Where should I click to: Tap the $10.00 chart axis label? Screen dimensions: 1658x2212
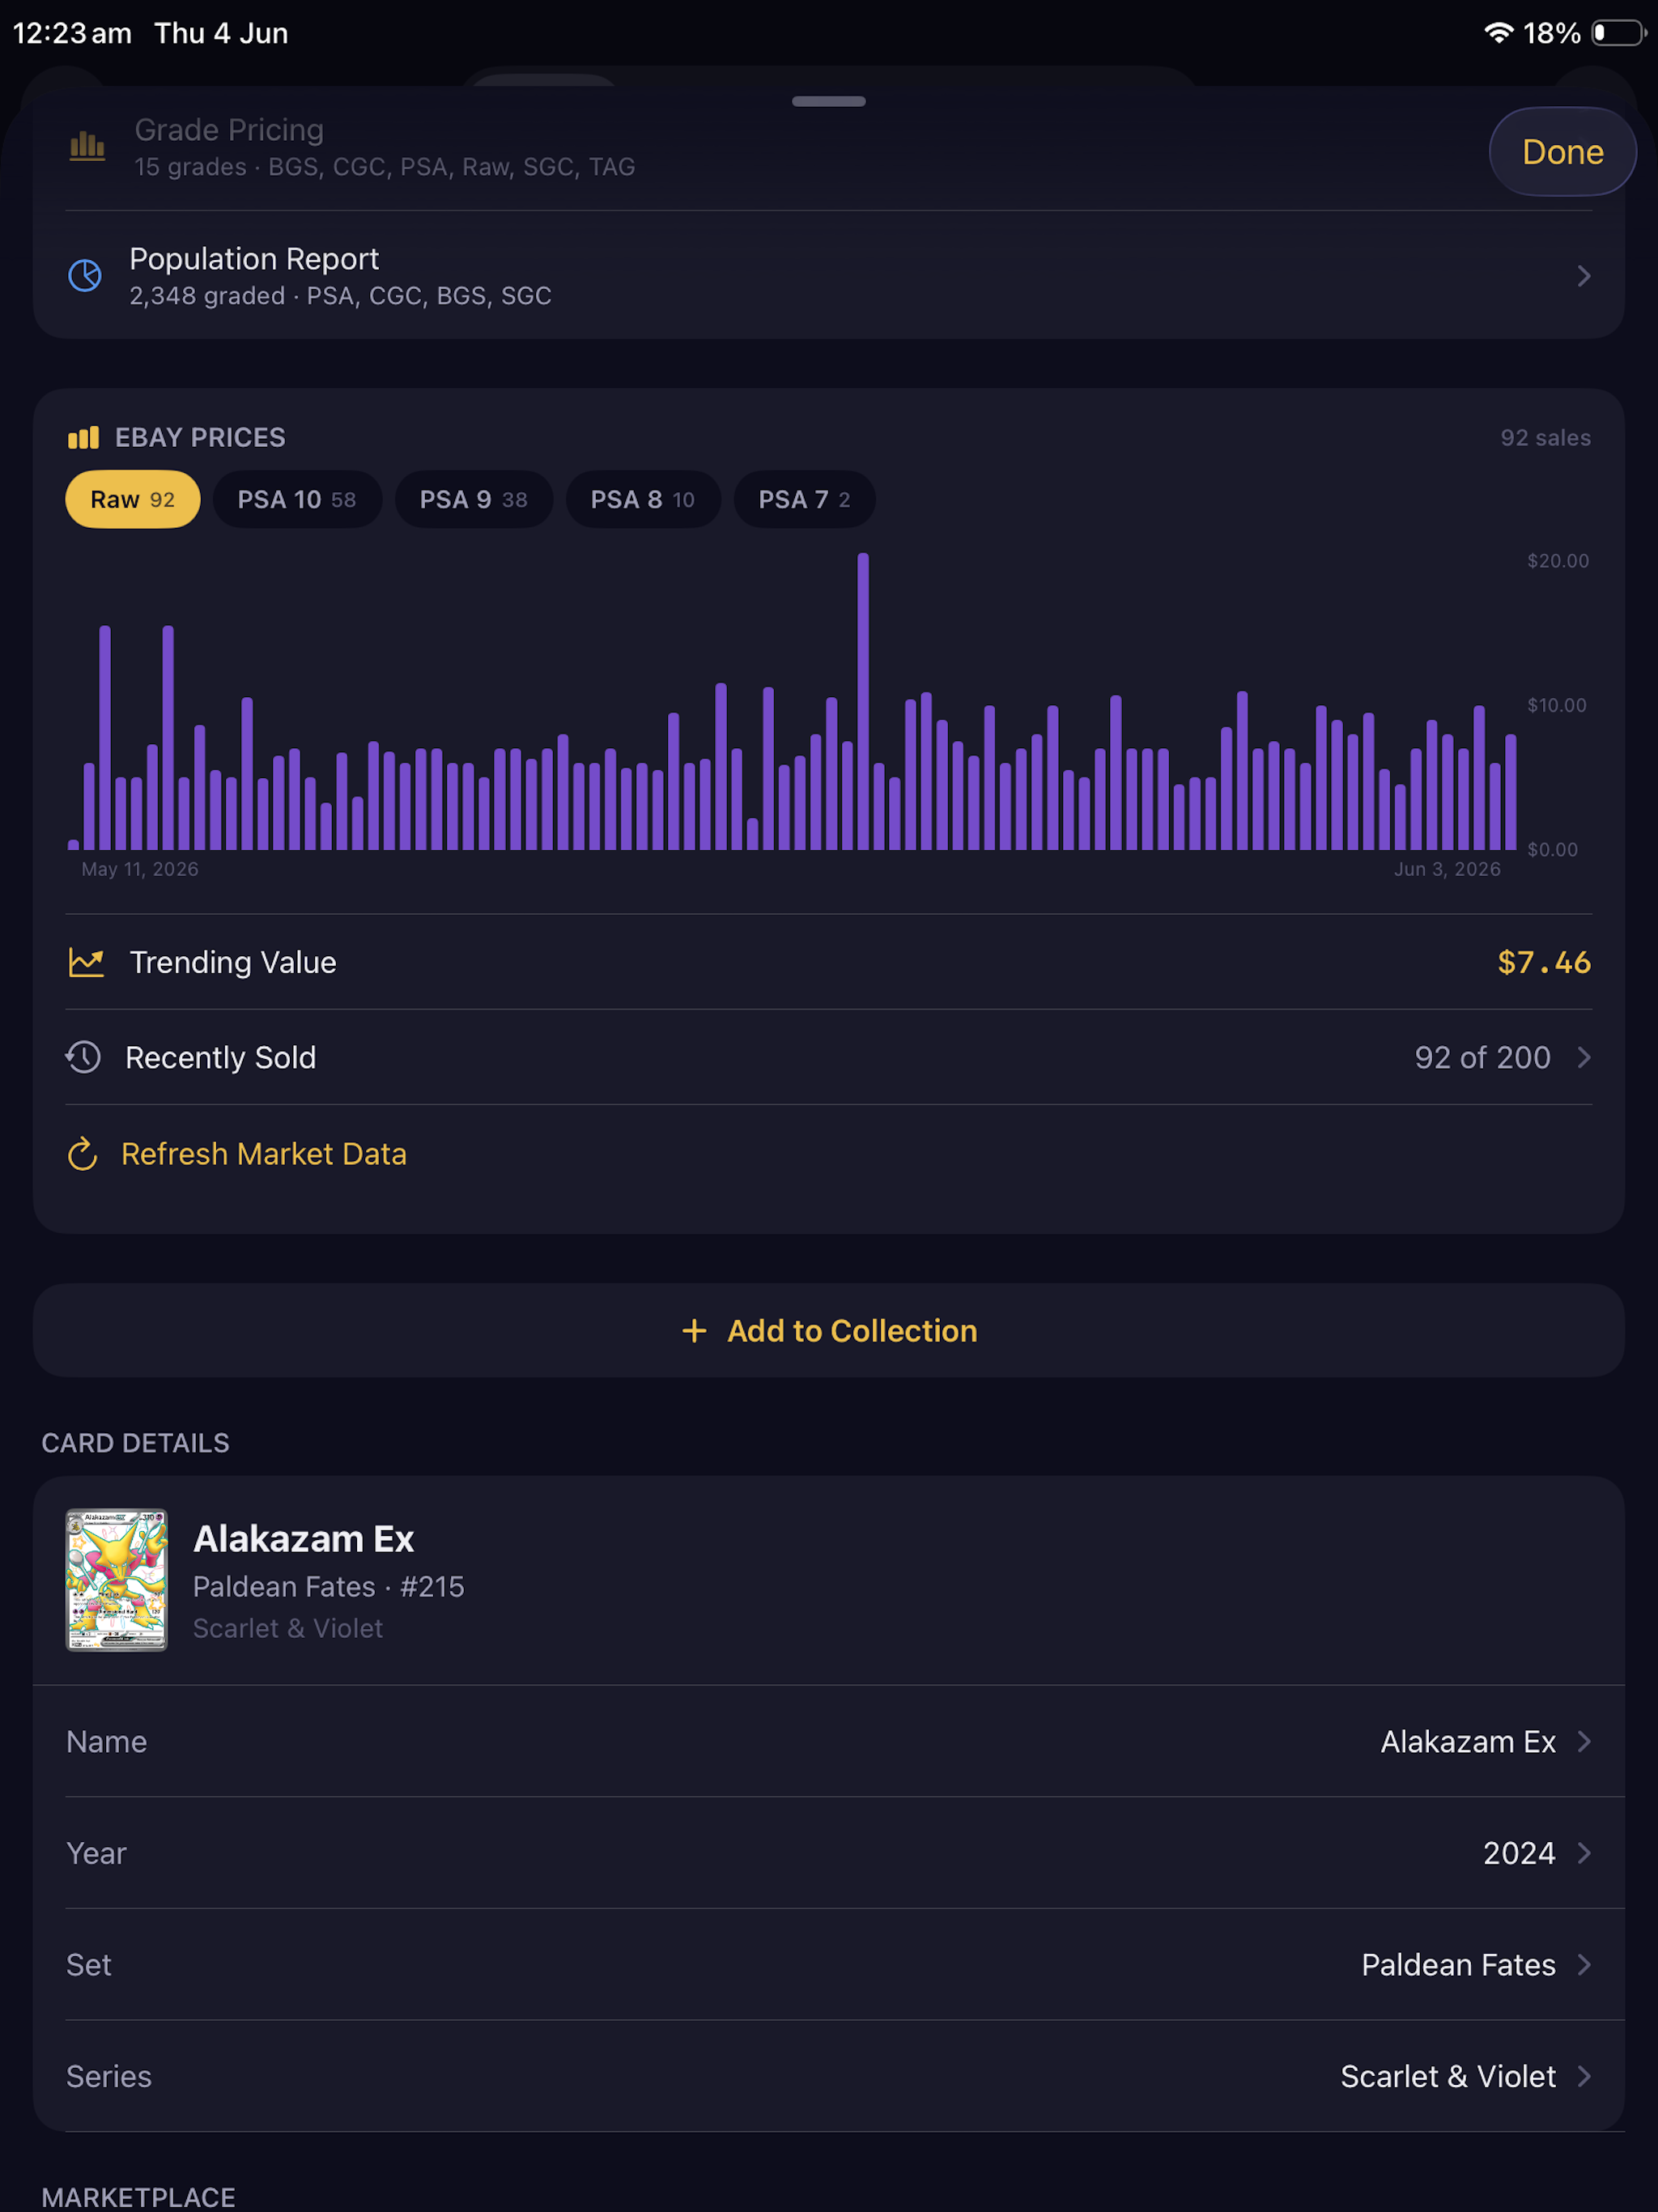[x=1556, y=705]
